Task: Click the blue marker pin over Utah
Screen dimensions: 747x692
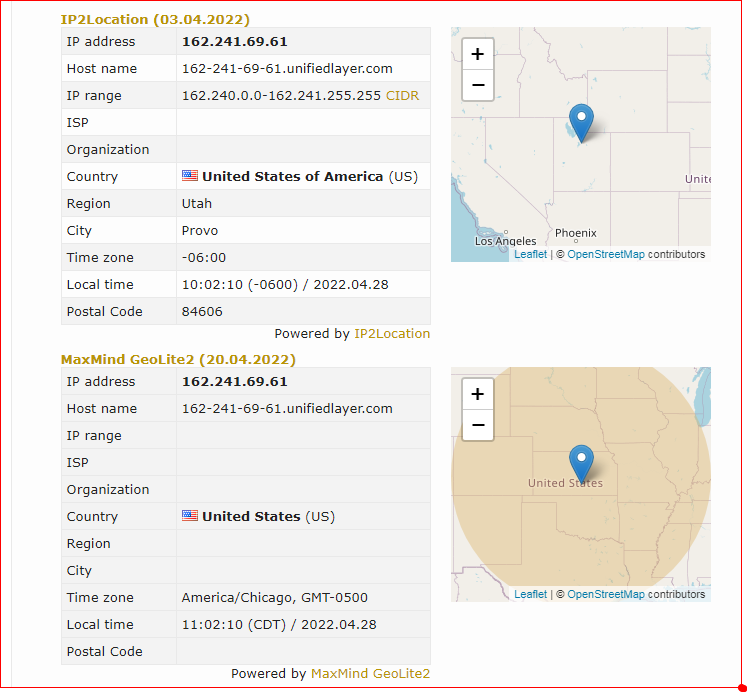Action: [581, 123]
